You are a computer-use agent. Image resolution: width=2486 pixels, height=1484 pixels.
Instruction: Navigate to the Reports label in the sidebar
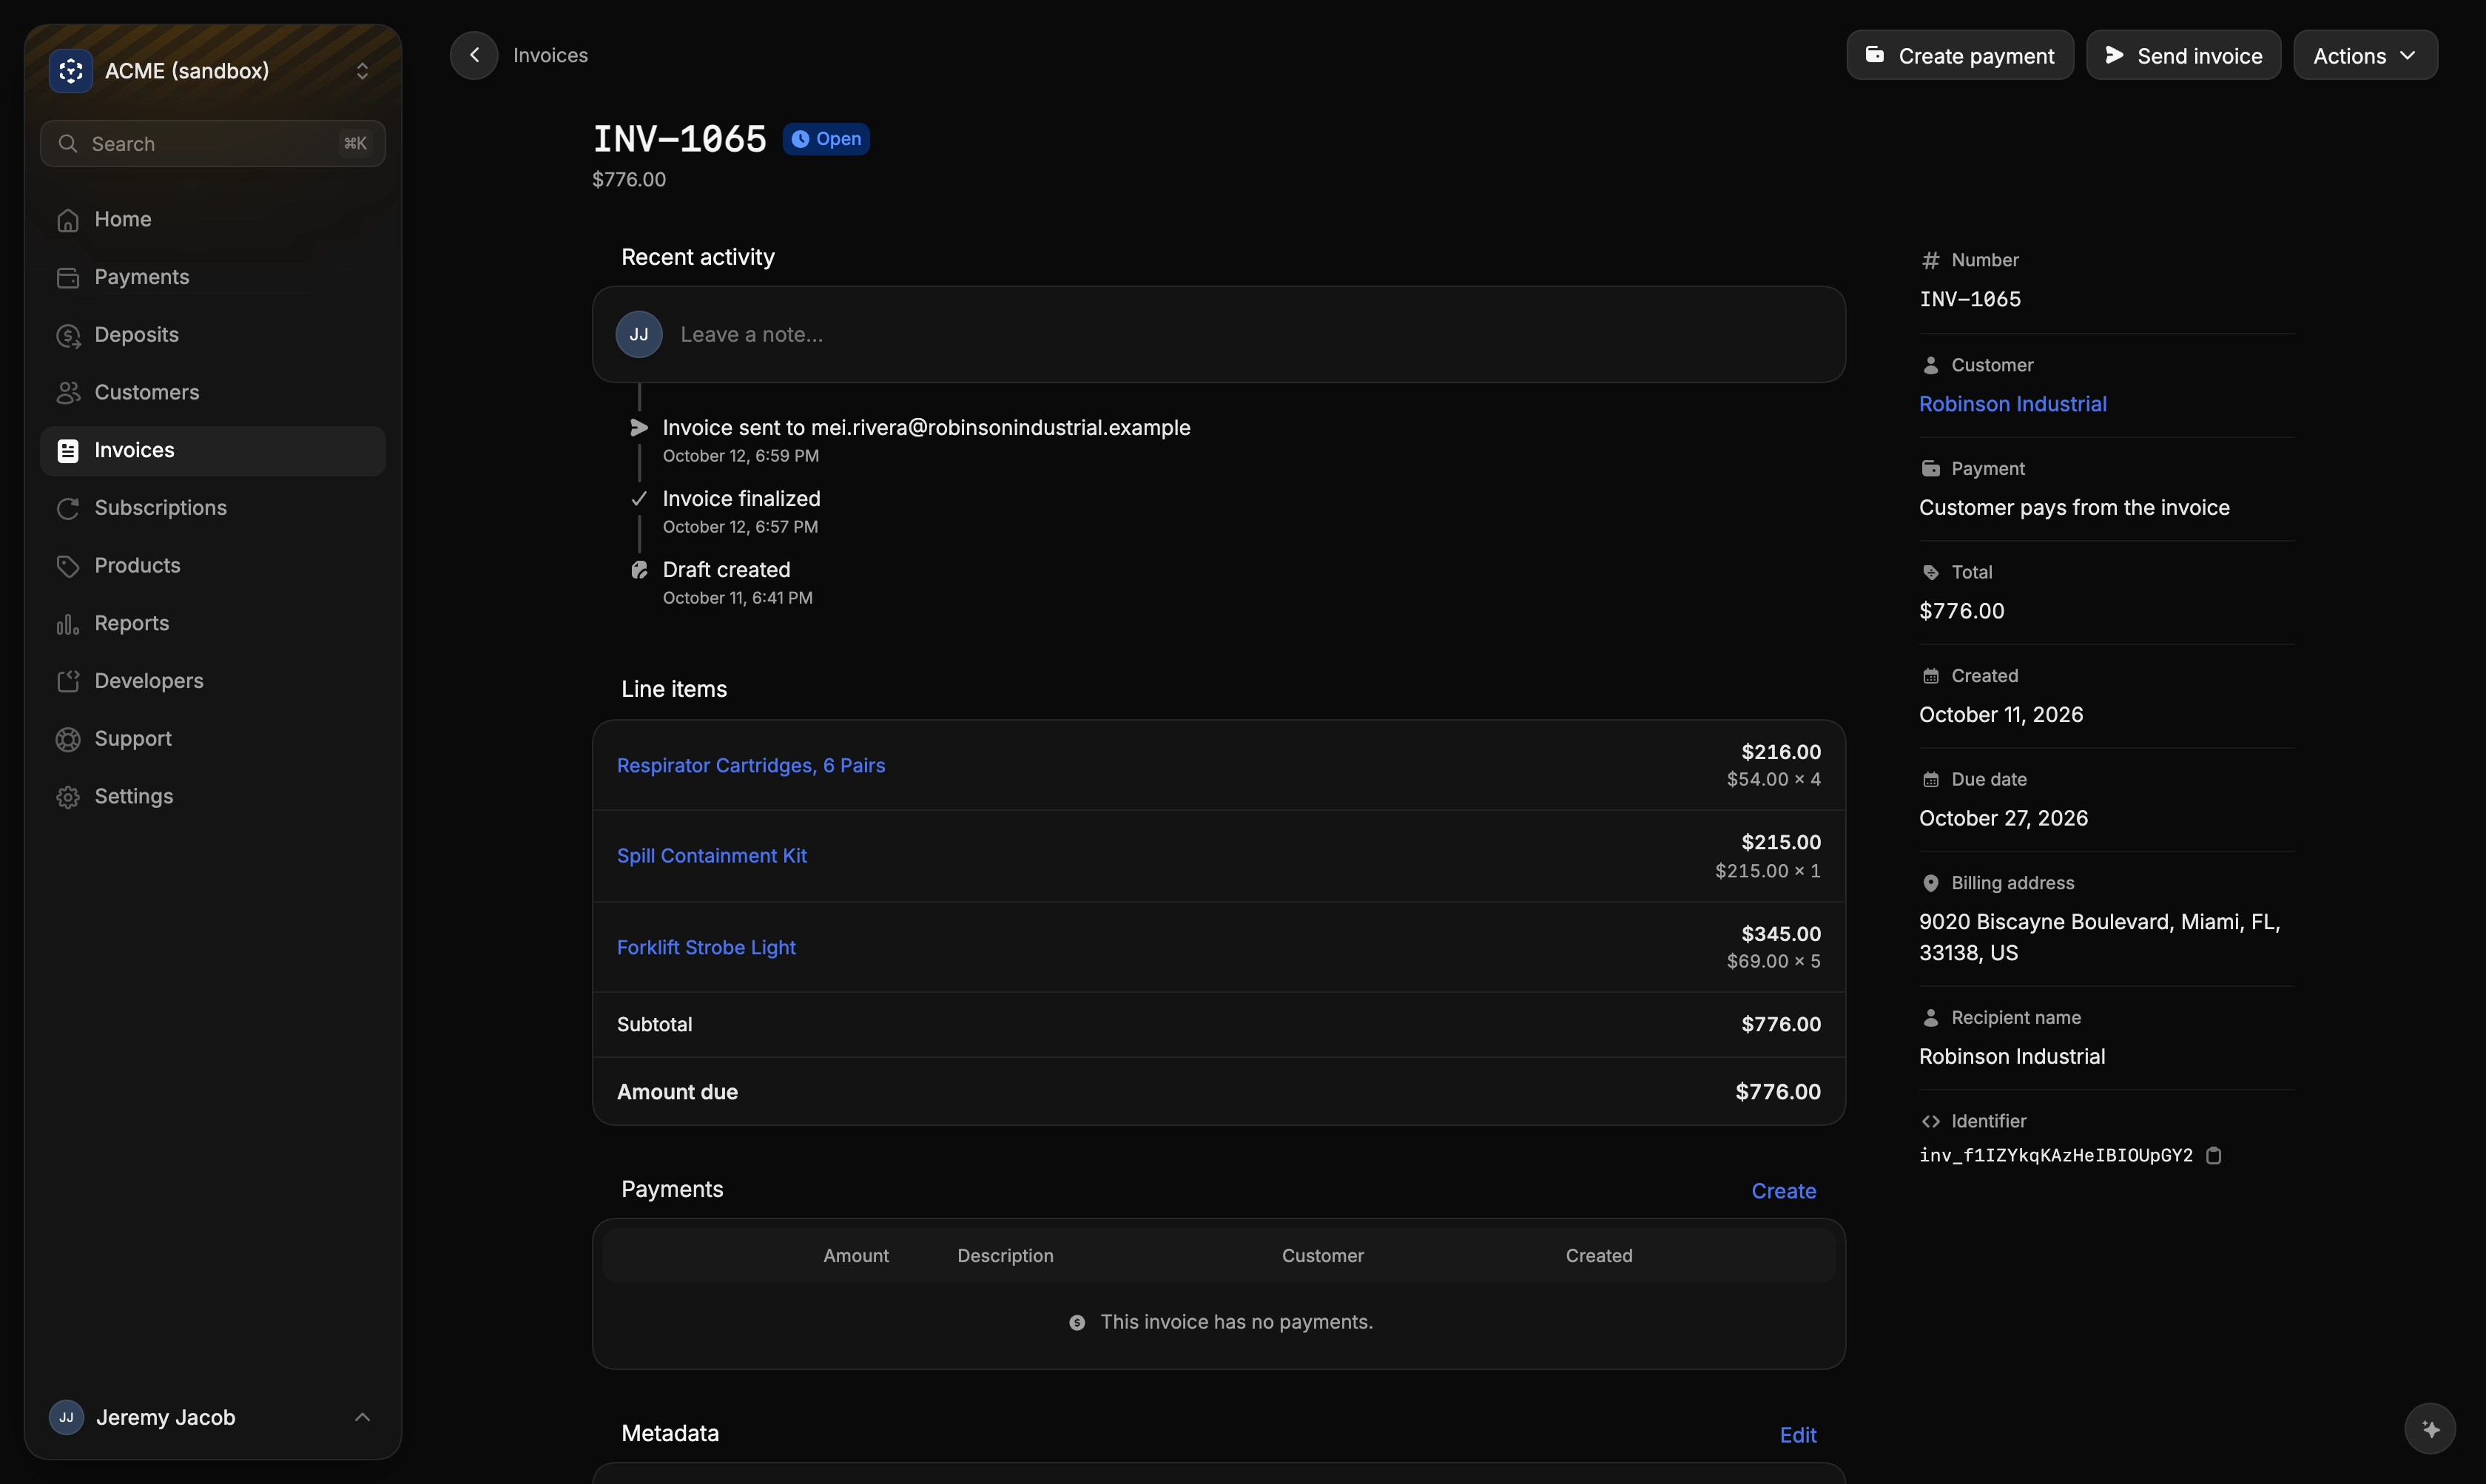click(x=132, y=623)
